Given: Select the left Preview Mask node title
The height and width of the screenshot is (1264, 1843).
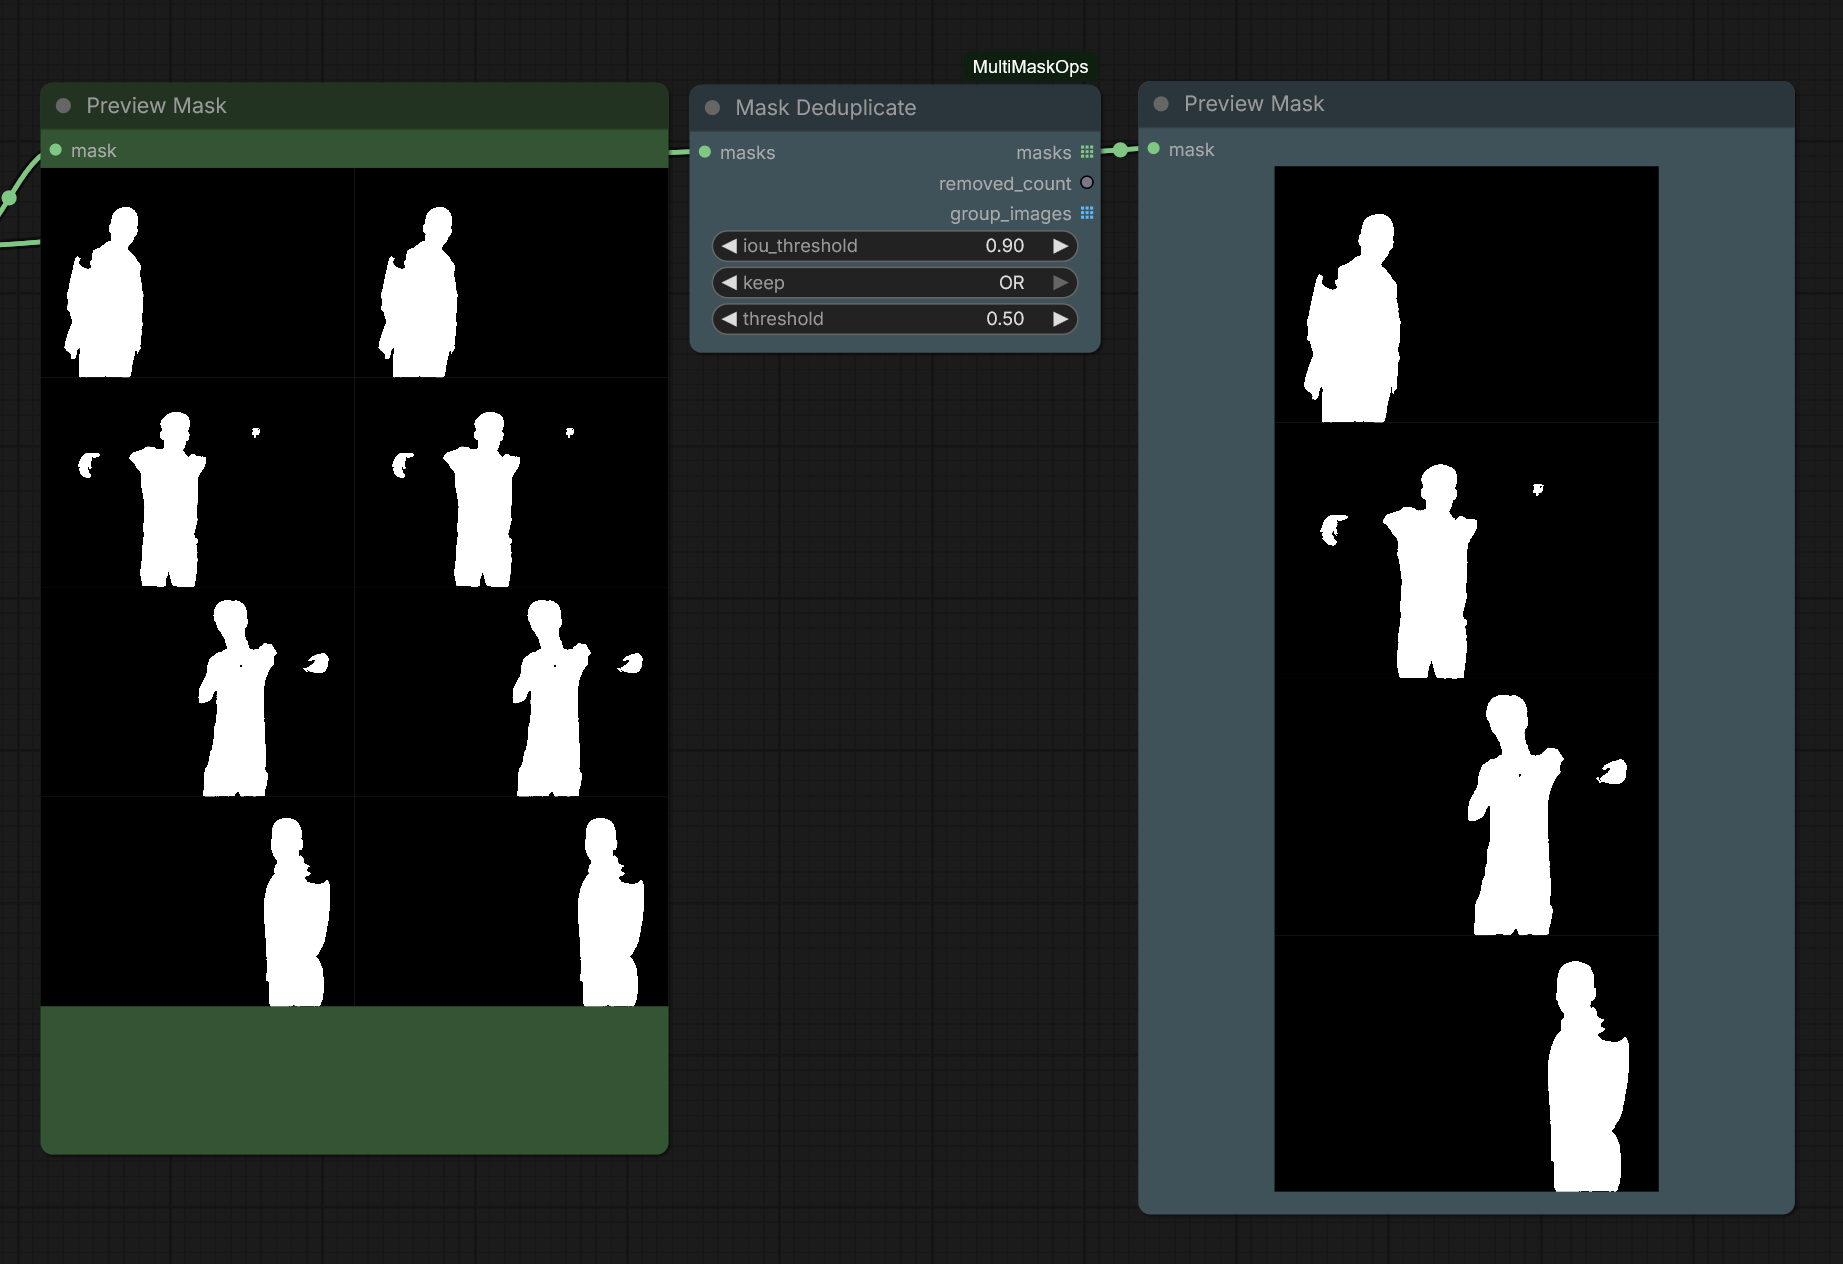Looking at the screenshot, I should (156, 106).
